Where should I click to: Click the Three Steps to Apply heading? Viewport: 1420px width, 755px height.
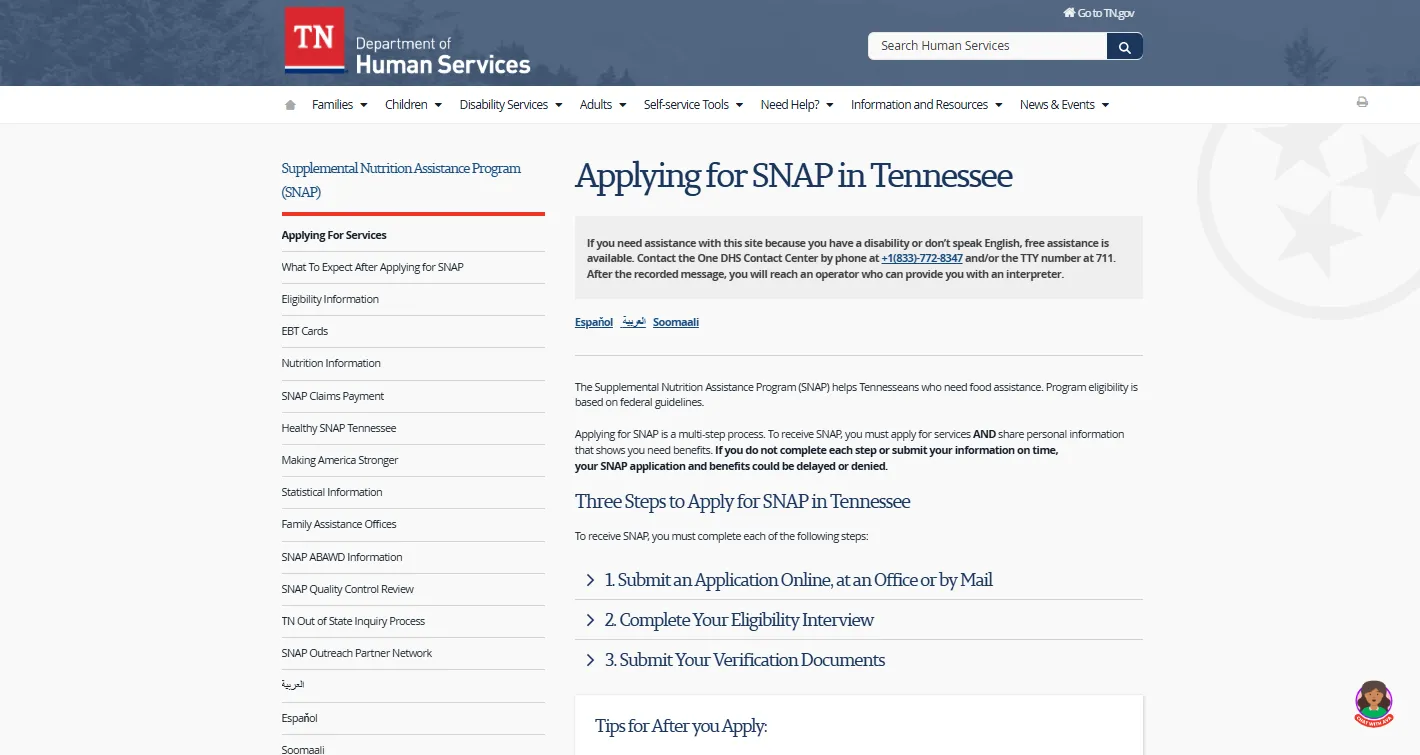click(743, 501)
